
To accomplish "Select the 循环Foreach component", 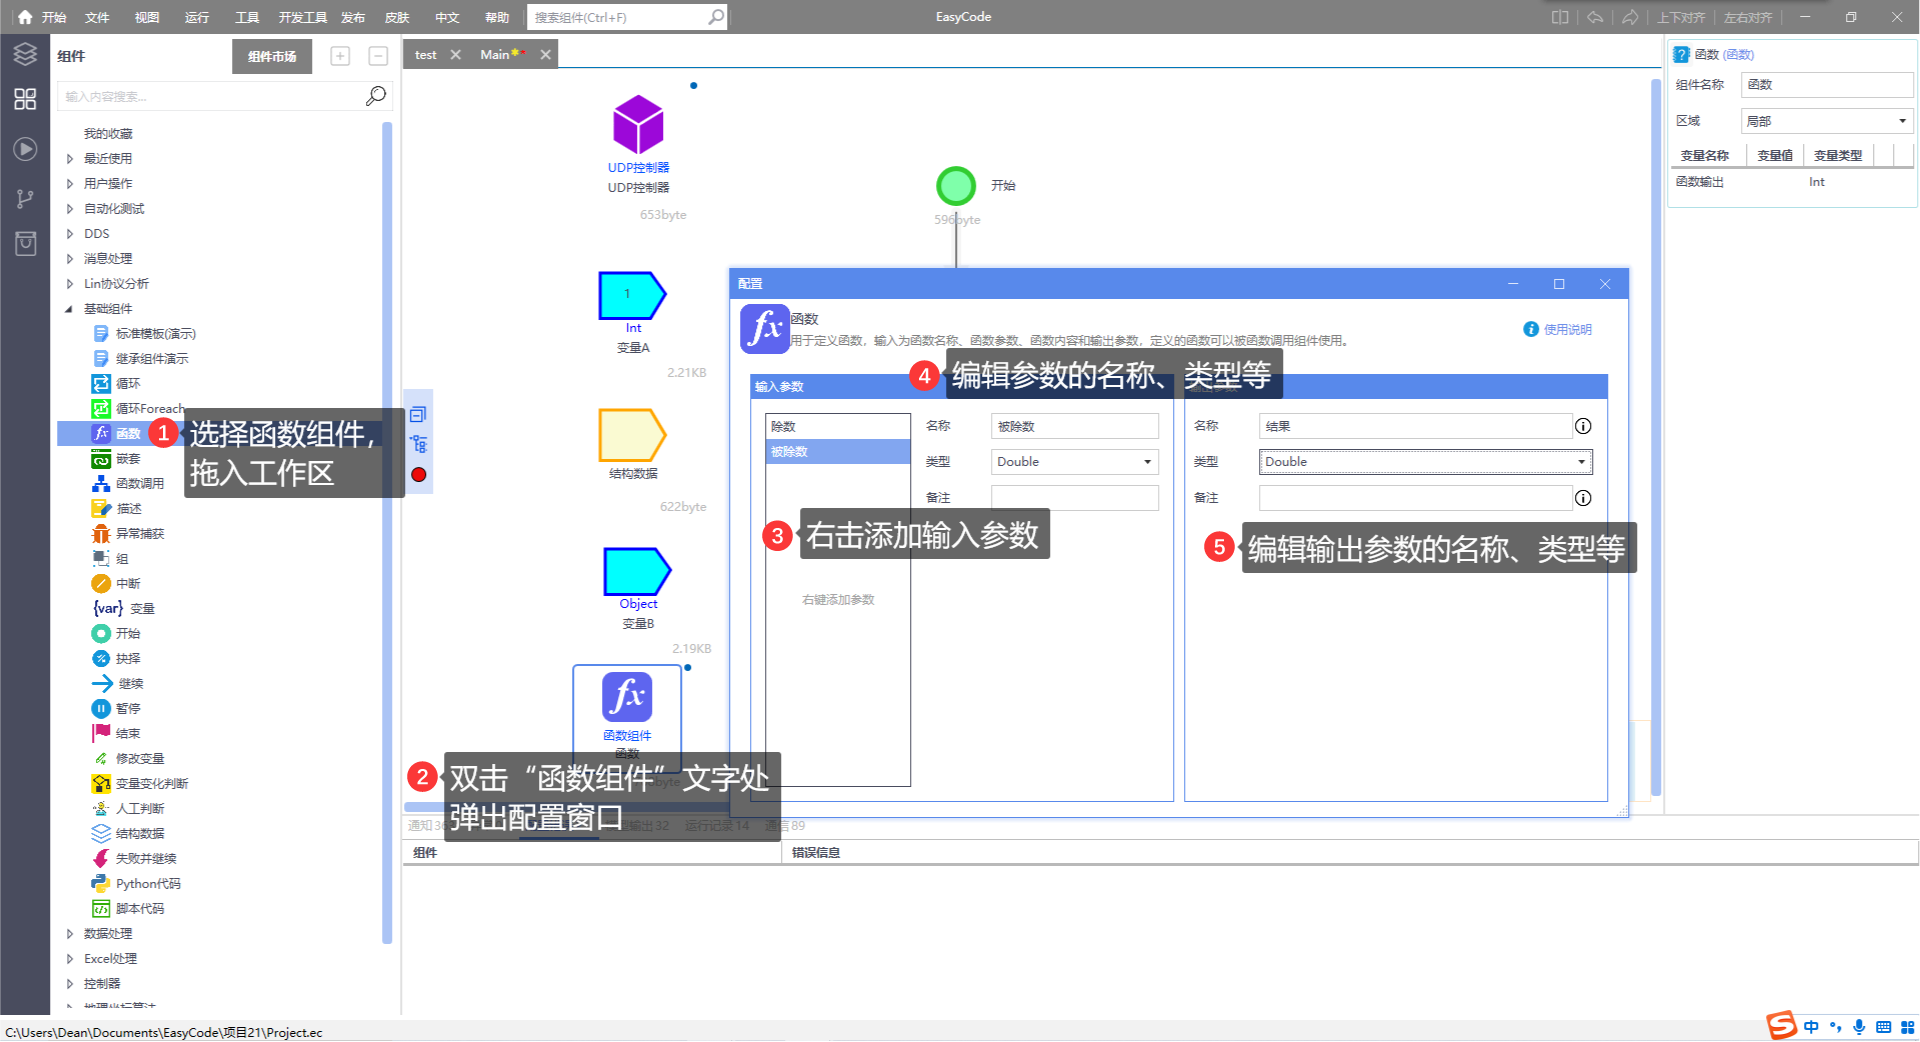I will tap(138, 408).
